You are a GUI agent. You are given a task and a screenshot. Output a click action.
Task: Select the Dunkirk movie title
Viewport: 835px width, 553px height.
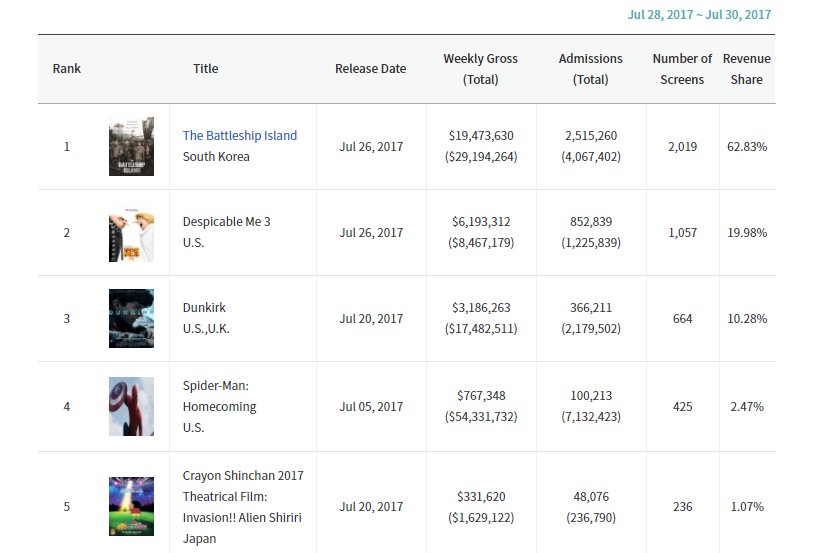pyautogui.click(x=204, y=308)
